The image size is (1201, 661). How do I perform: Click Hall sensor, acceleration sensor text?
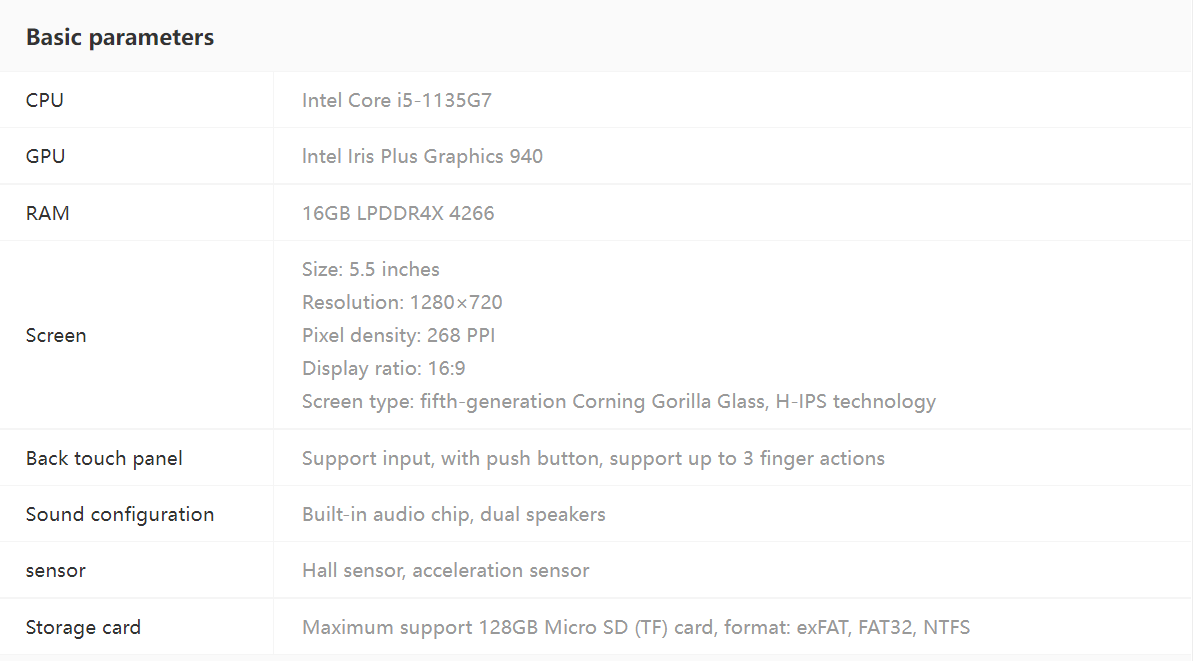(x=446, y=570)
